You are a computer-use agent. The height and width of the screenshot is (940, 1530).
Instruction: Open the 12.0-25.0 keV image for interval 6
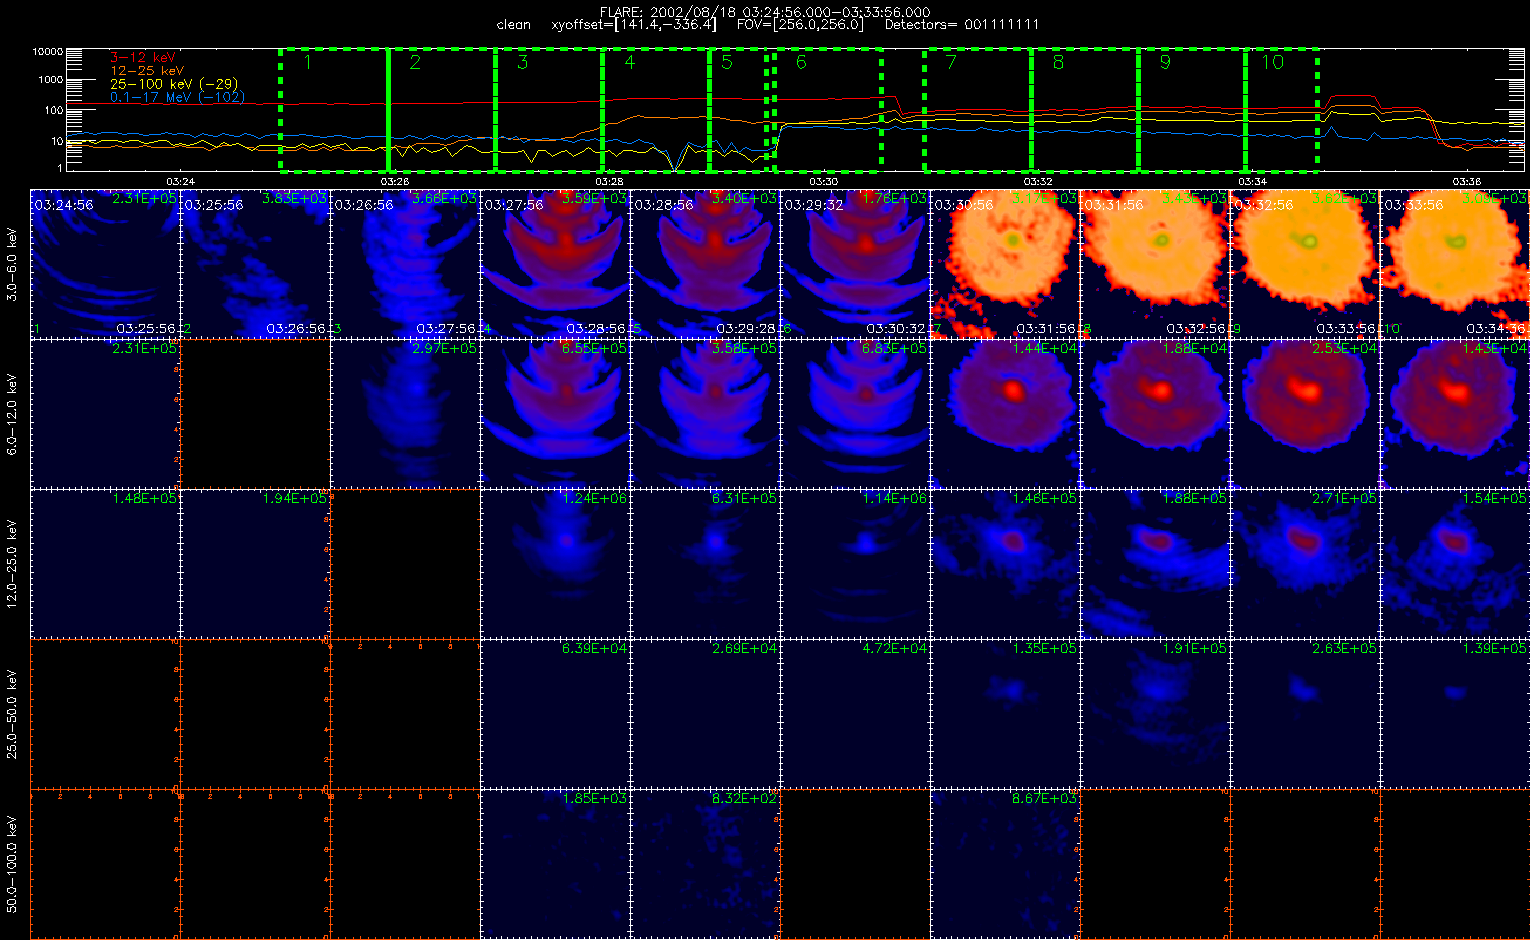[855, 564]
